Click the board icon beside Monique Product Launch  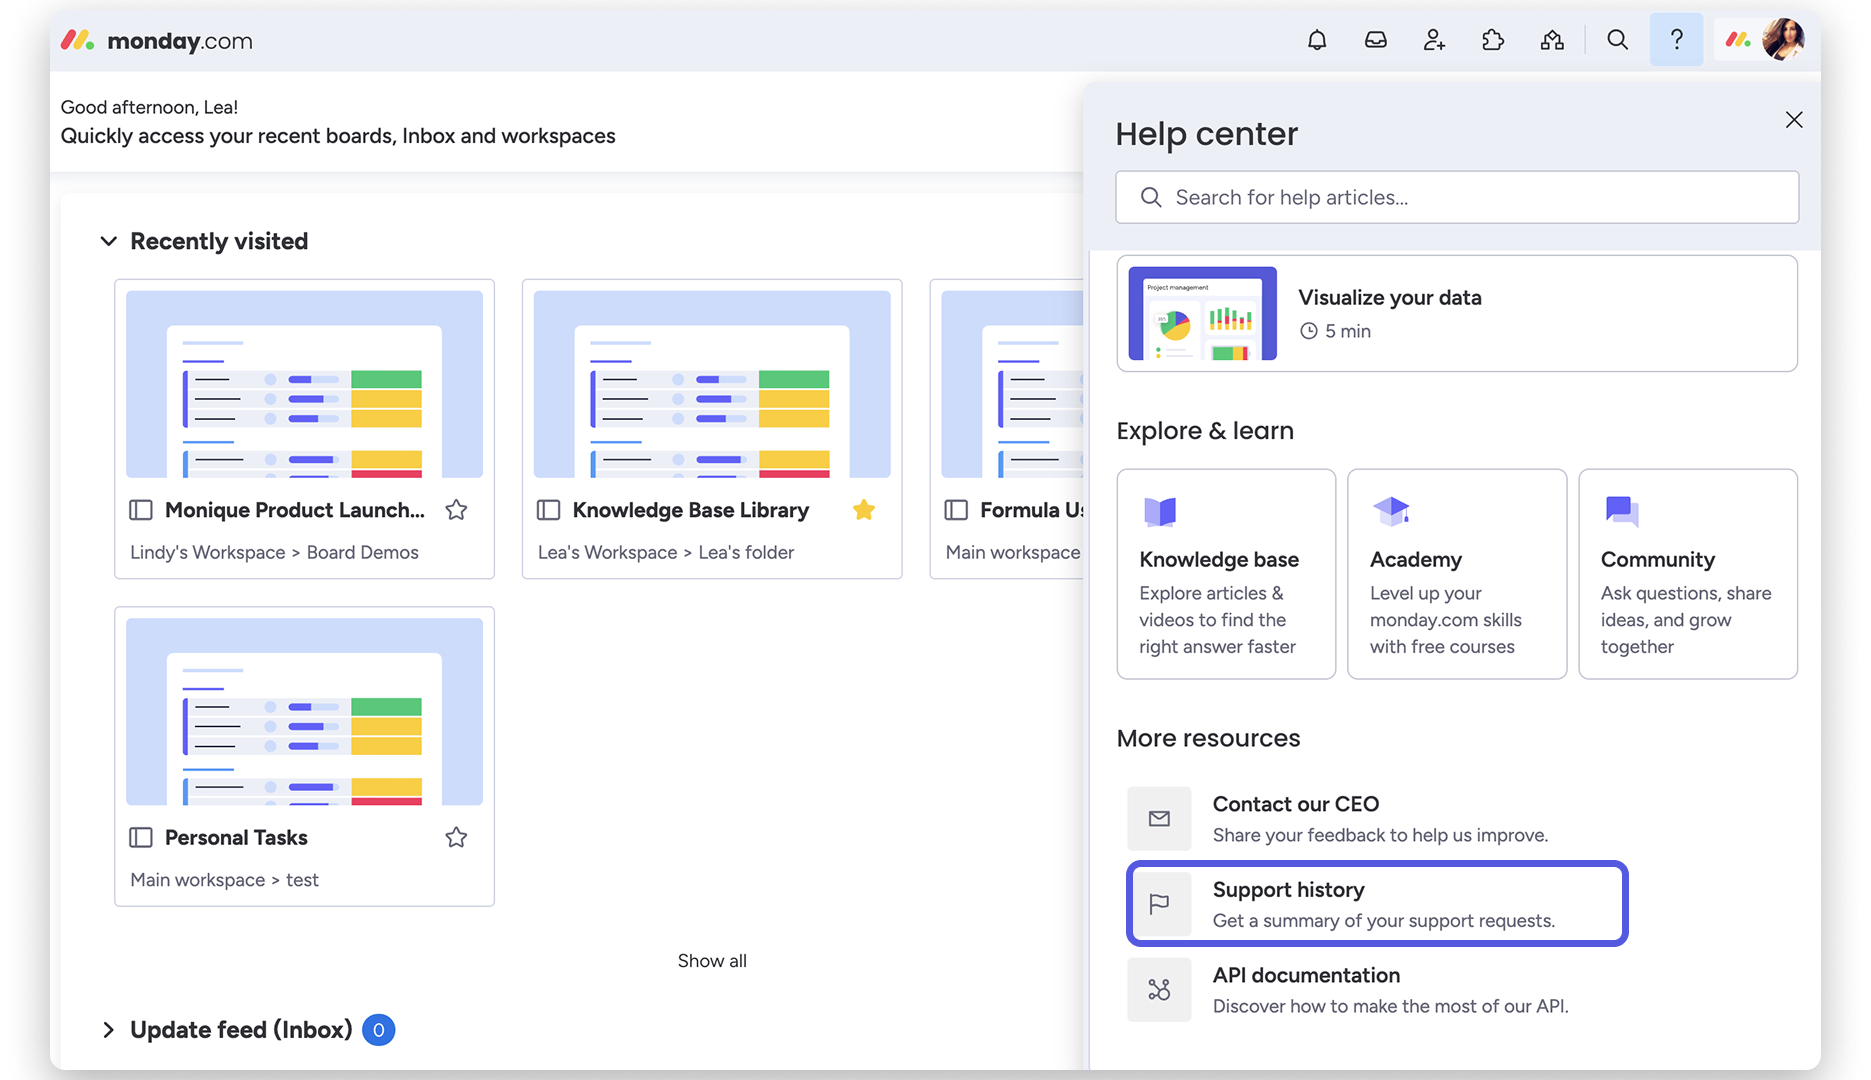141,510
